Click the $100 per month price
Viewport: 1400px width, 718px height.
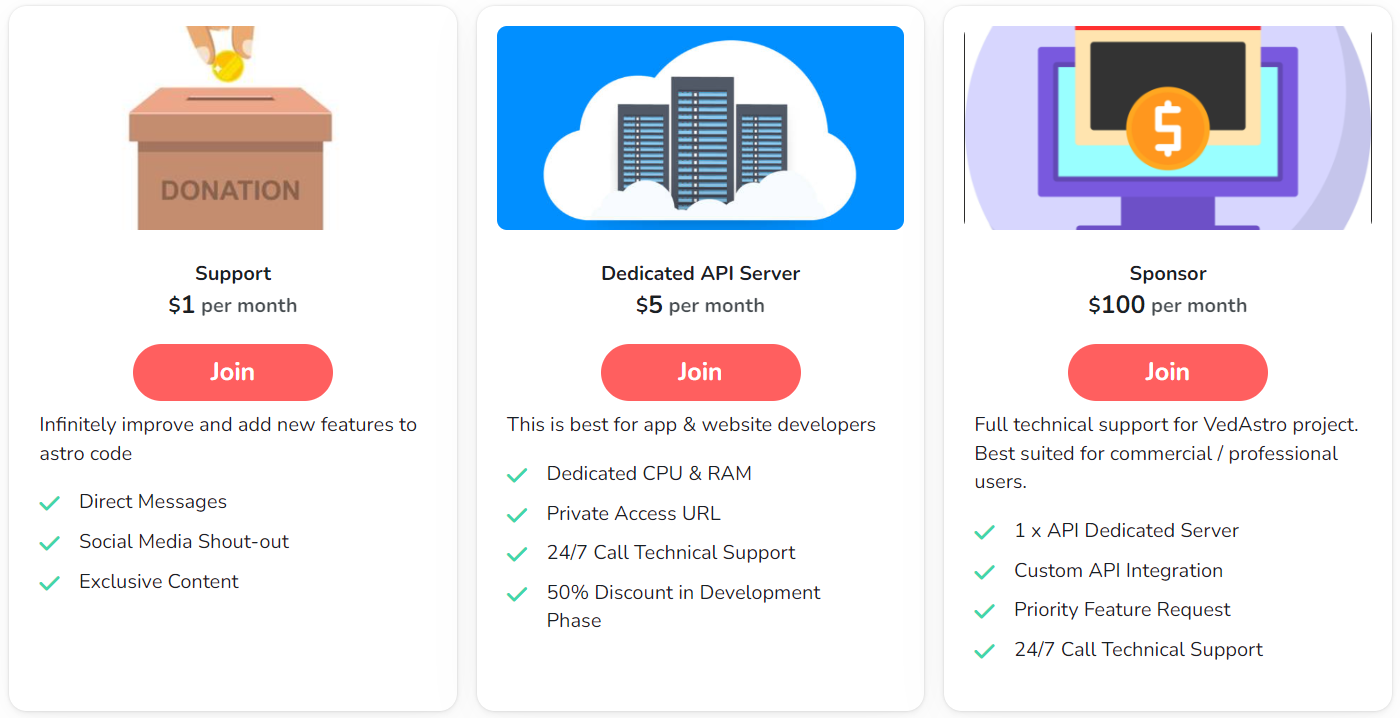[1167, 306]
